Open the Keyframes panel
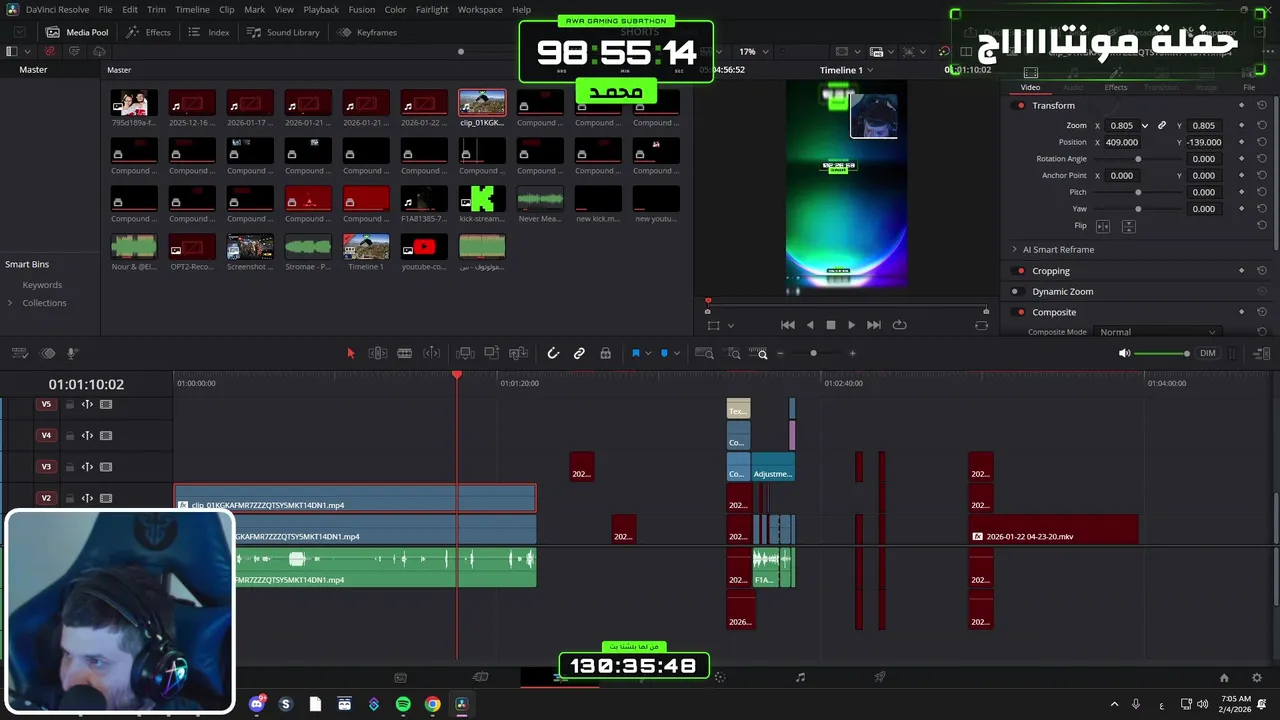Screen dimensions: 1280x720 coord(367,32)
